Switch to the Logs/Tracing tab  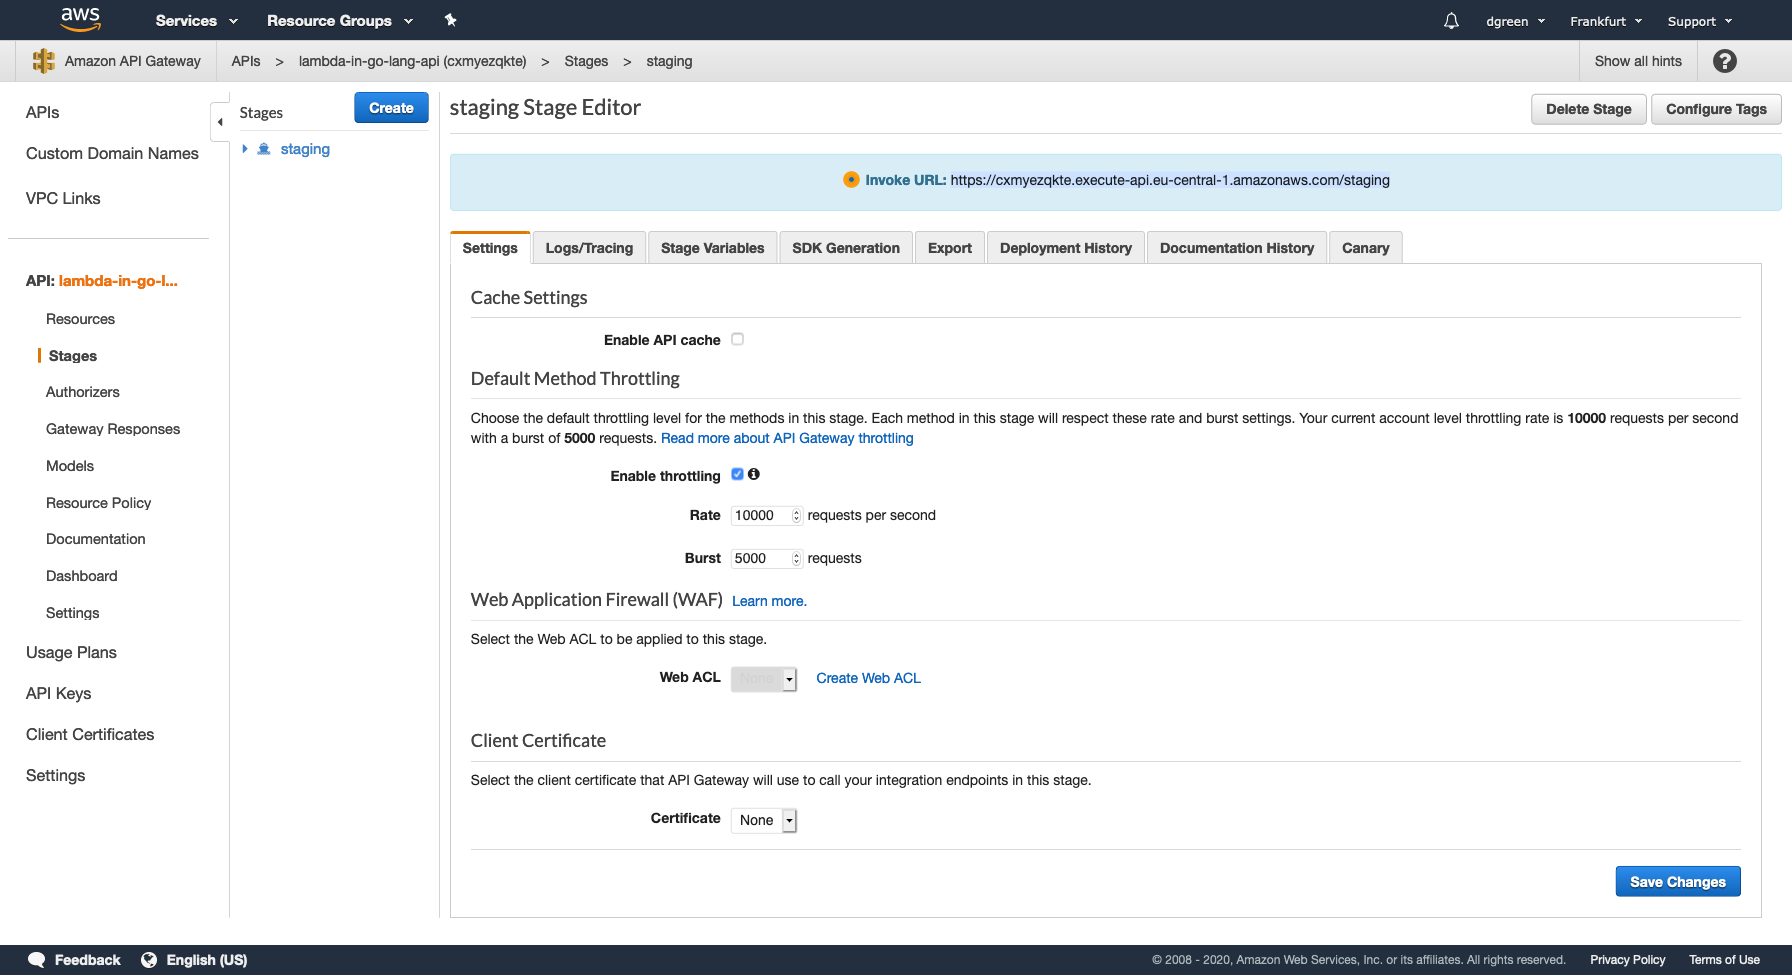[589, 248]
